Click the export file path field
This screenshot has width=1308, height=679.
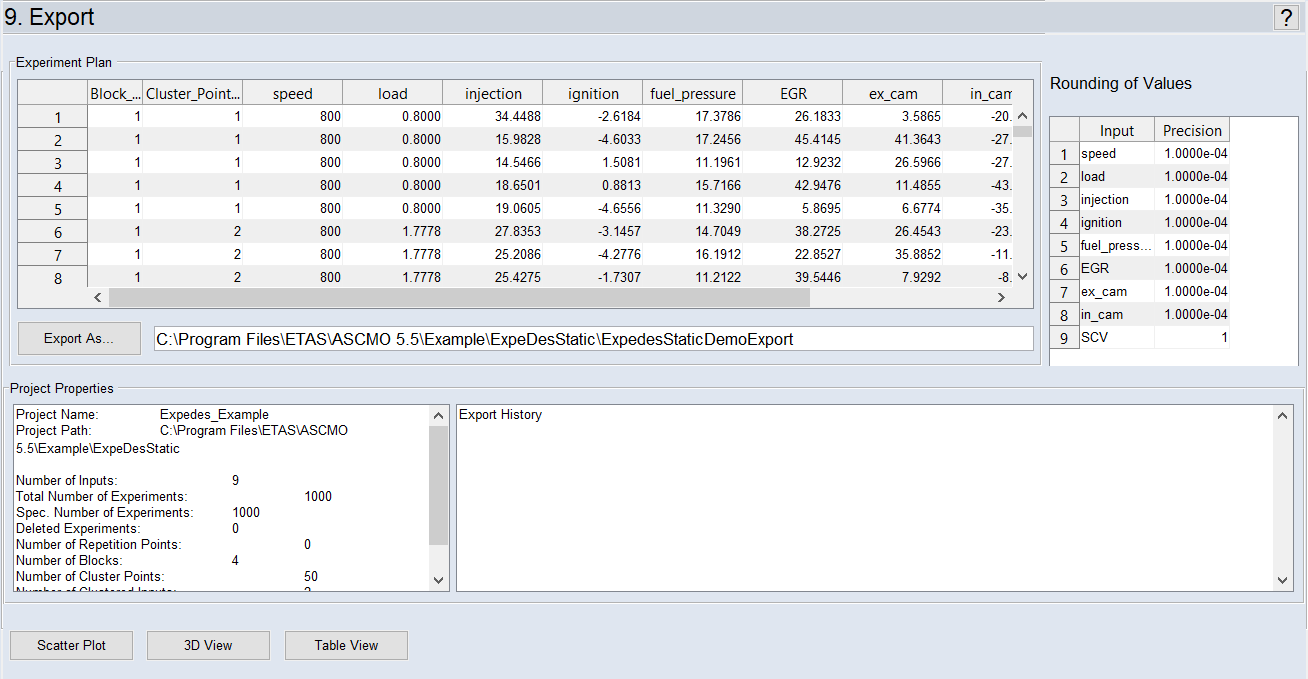[x=593, y=339]
